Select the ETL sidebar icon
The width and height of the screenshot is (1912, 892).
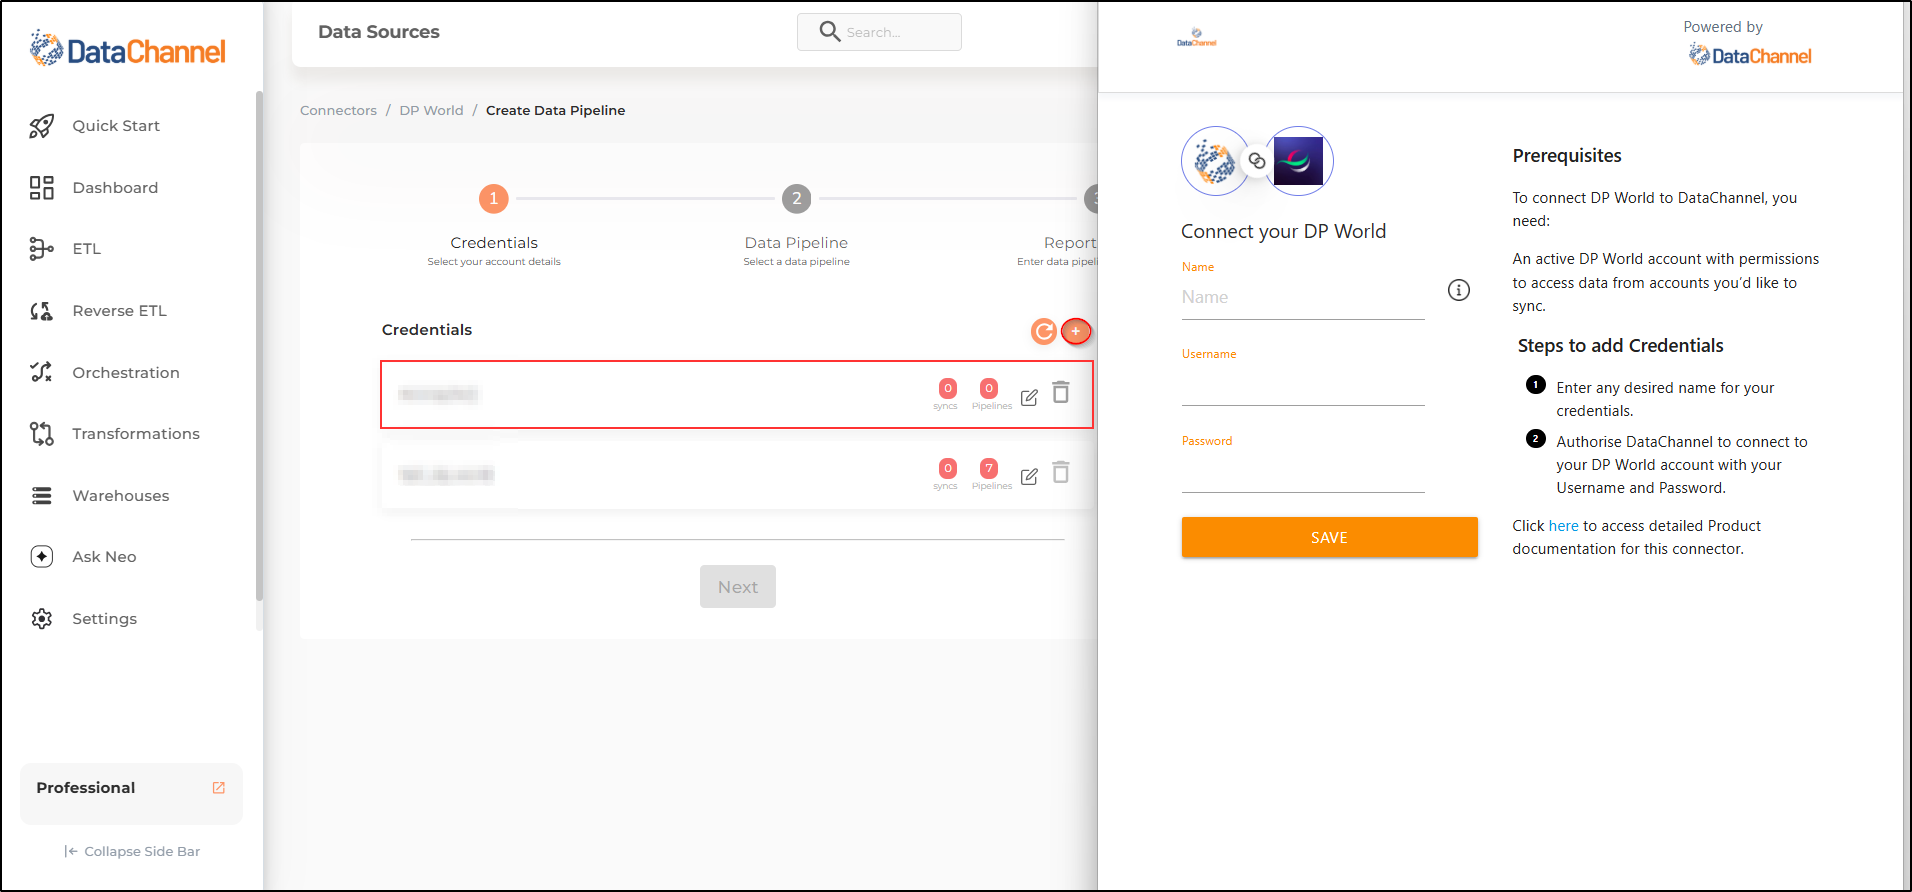[41, 249]
